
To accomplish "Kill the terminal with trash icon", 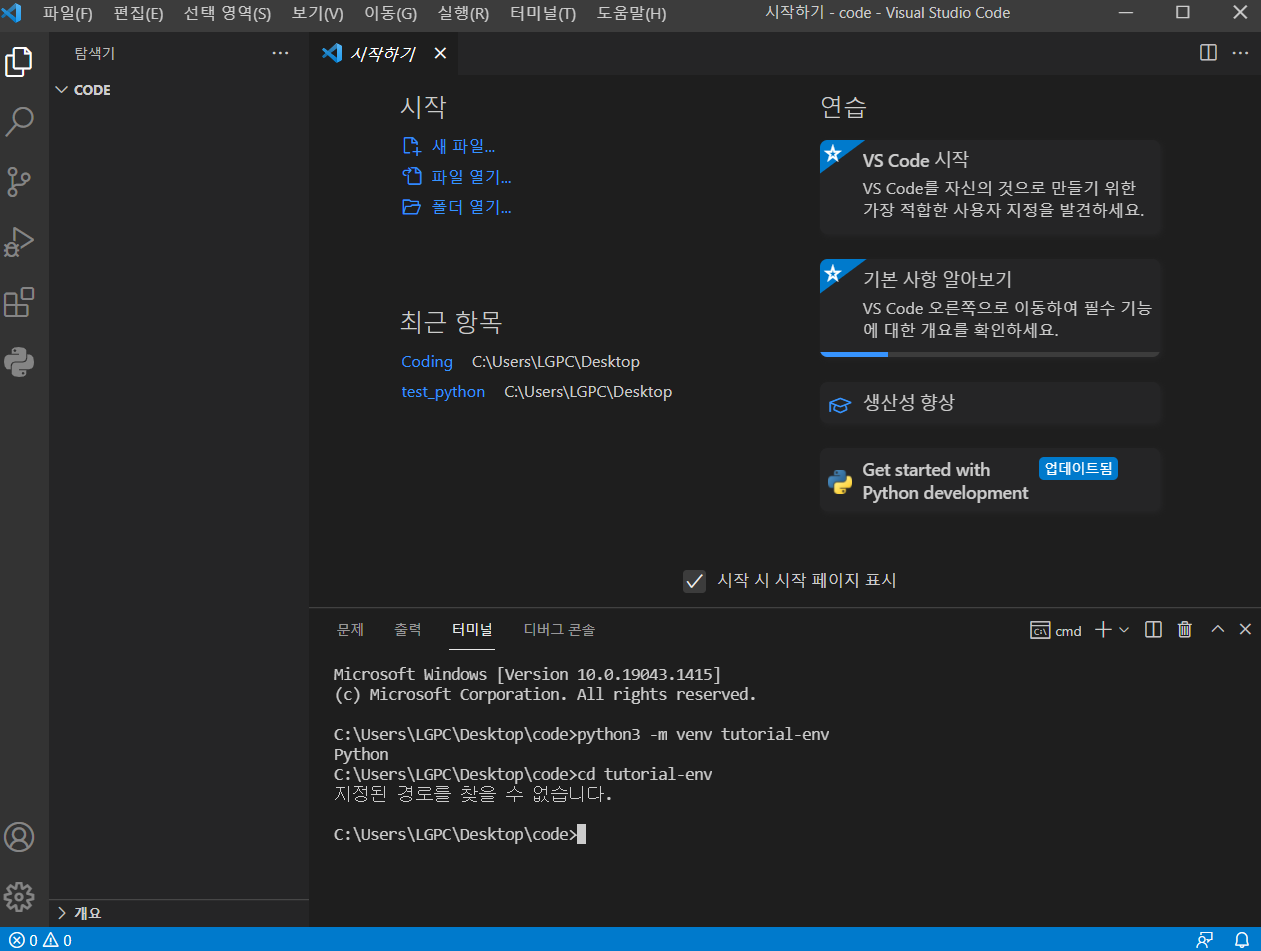I will tap(1185, 629).
